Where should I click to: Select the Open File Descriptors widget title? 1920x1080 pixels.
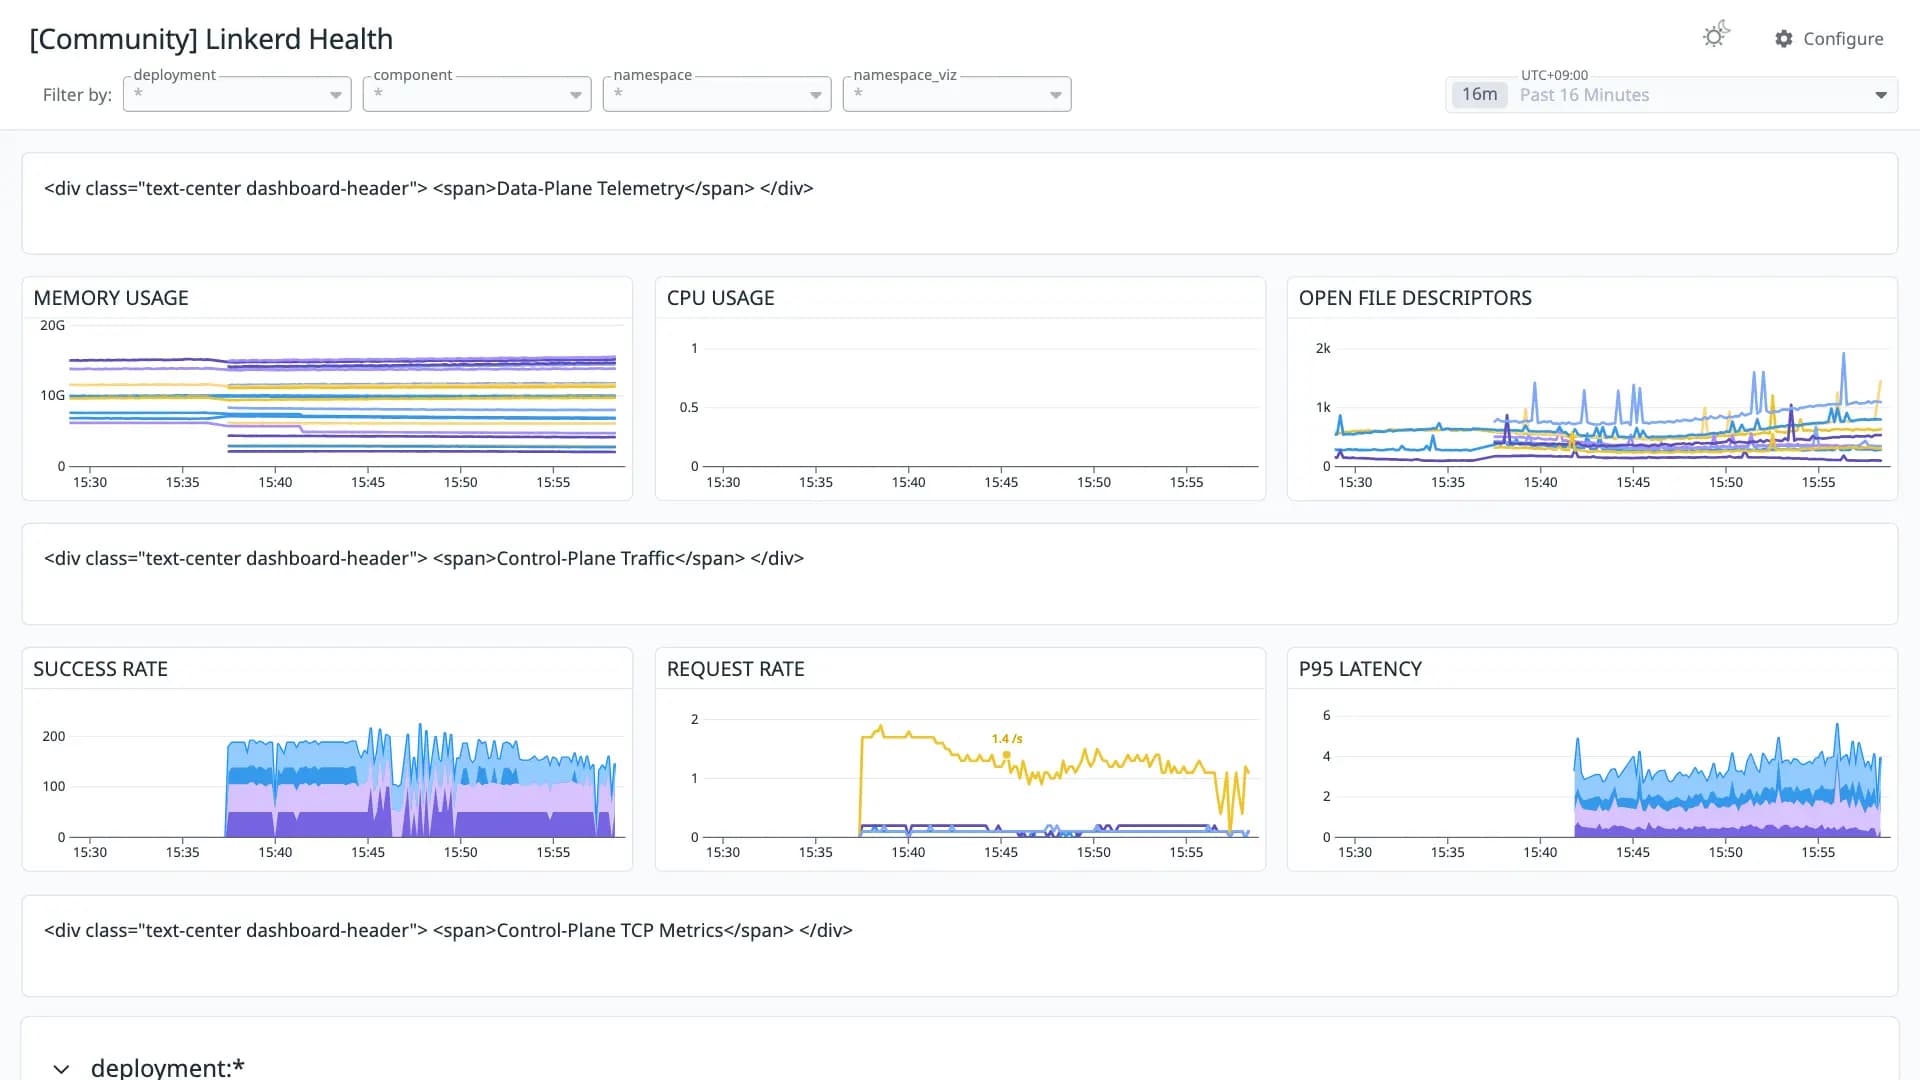click(x=1415, y=298)
